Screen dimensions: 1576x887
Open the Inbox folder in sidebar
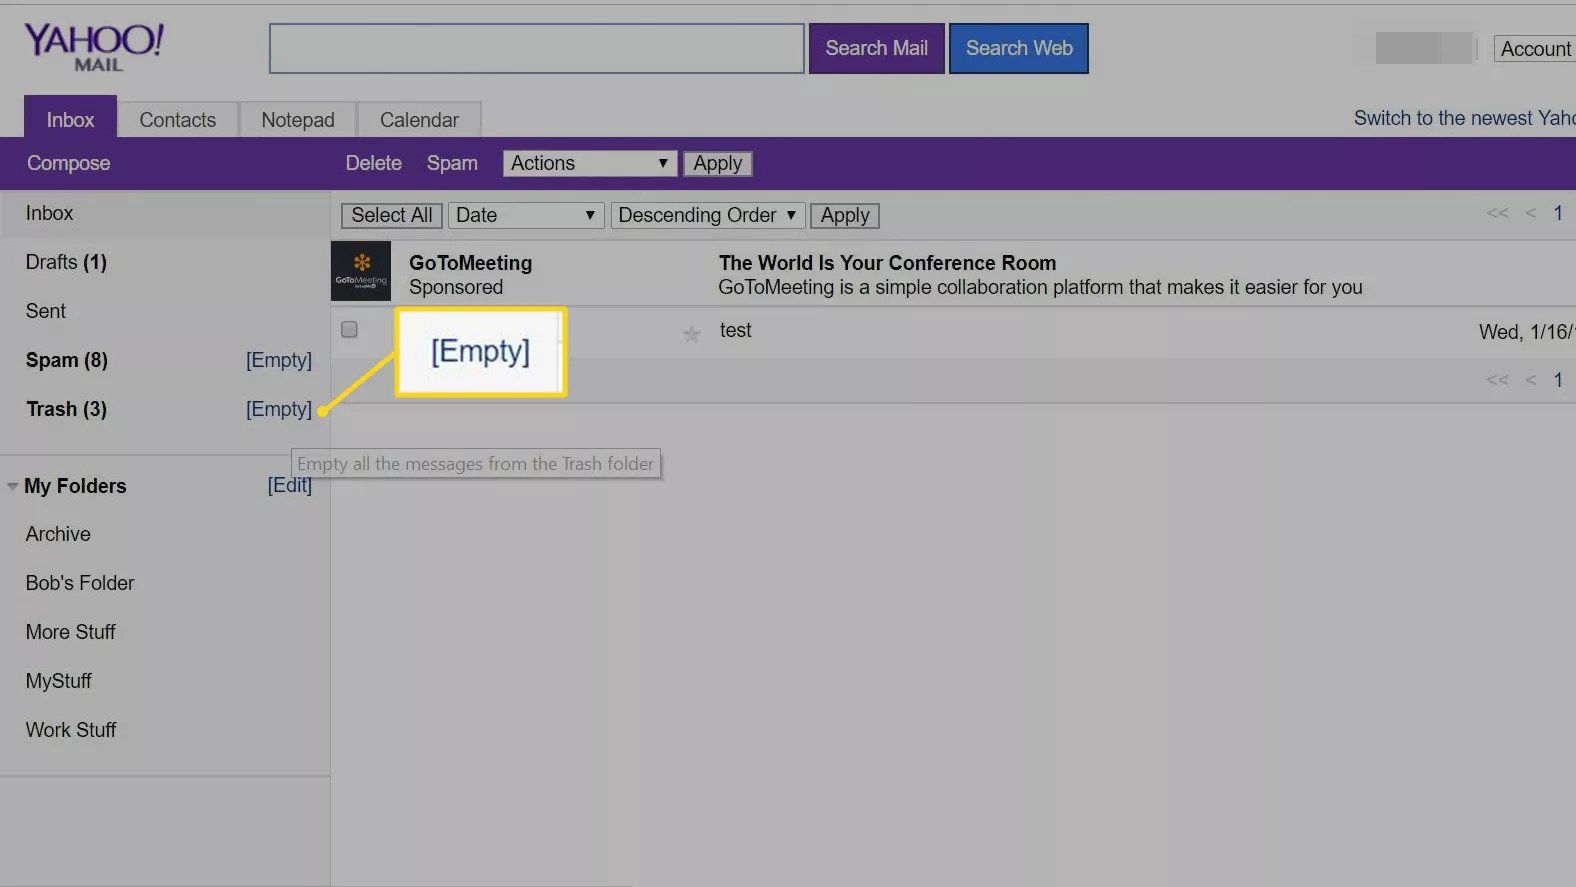pos(49,213)
